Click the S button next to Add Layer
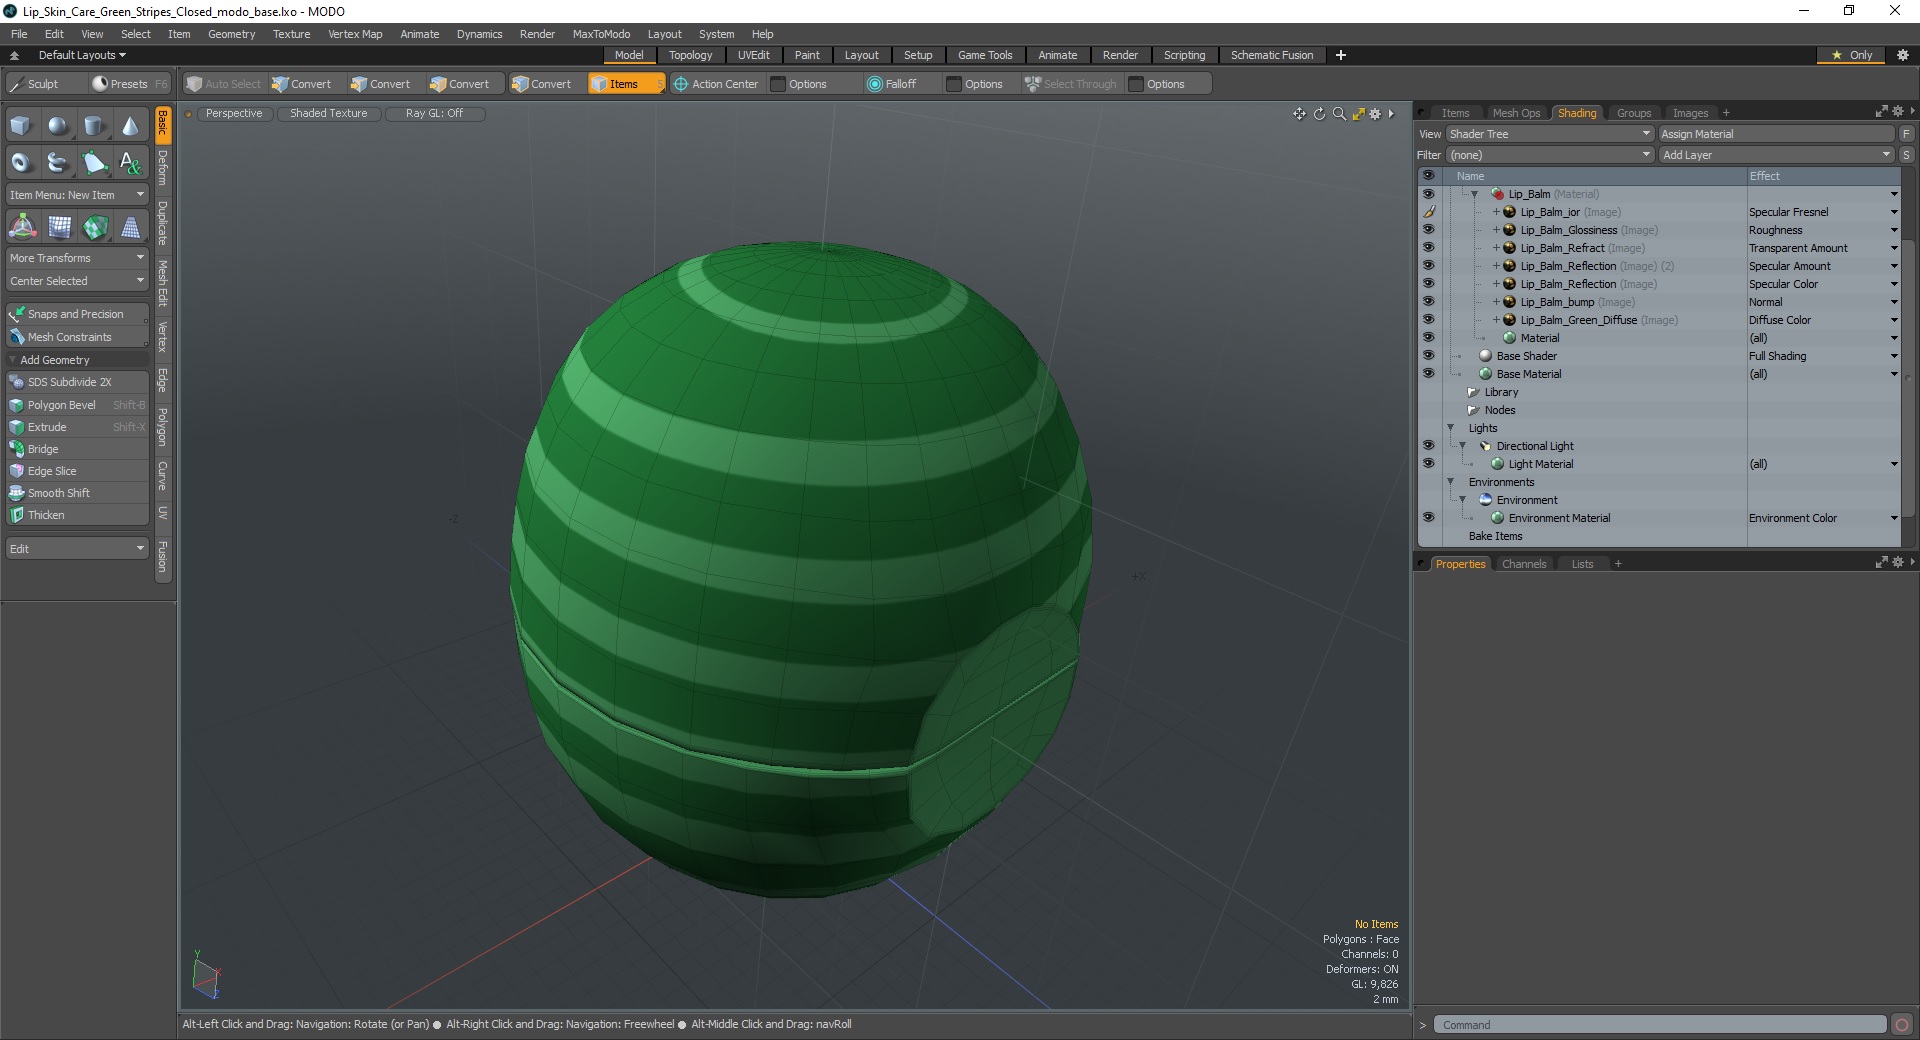The width and height of the screenshot is (1920, 1040). coord(1906,155)
